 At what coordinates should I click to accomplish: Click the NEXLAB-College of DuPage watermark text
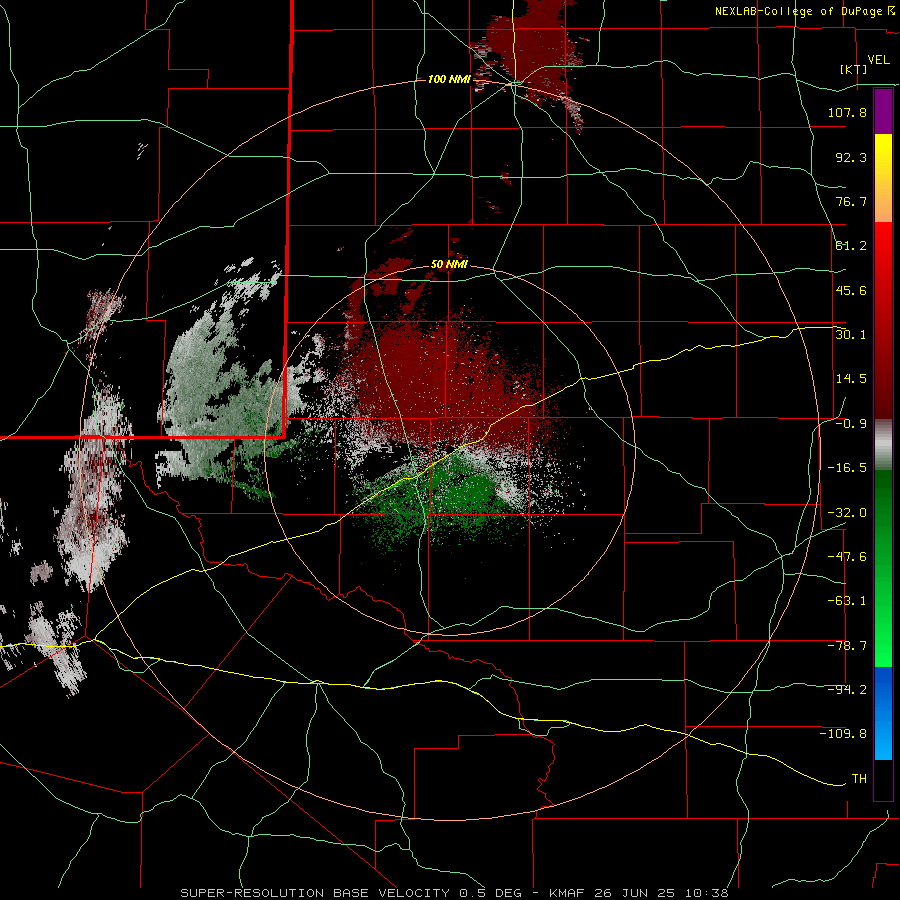pyautogui.click(x=804, y=11)
